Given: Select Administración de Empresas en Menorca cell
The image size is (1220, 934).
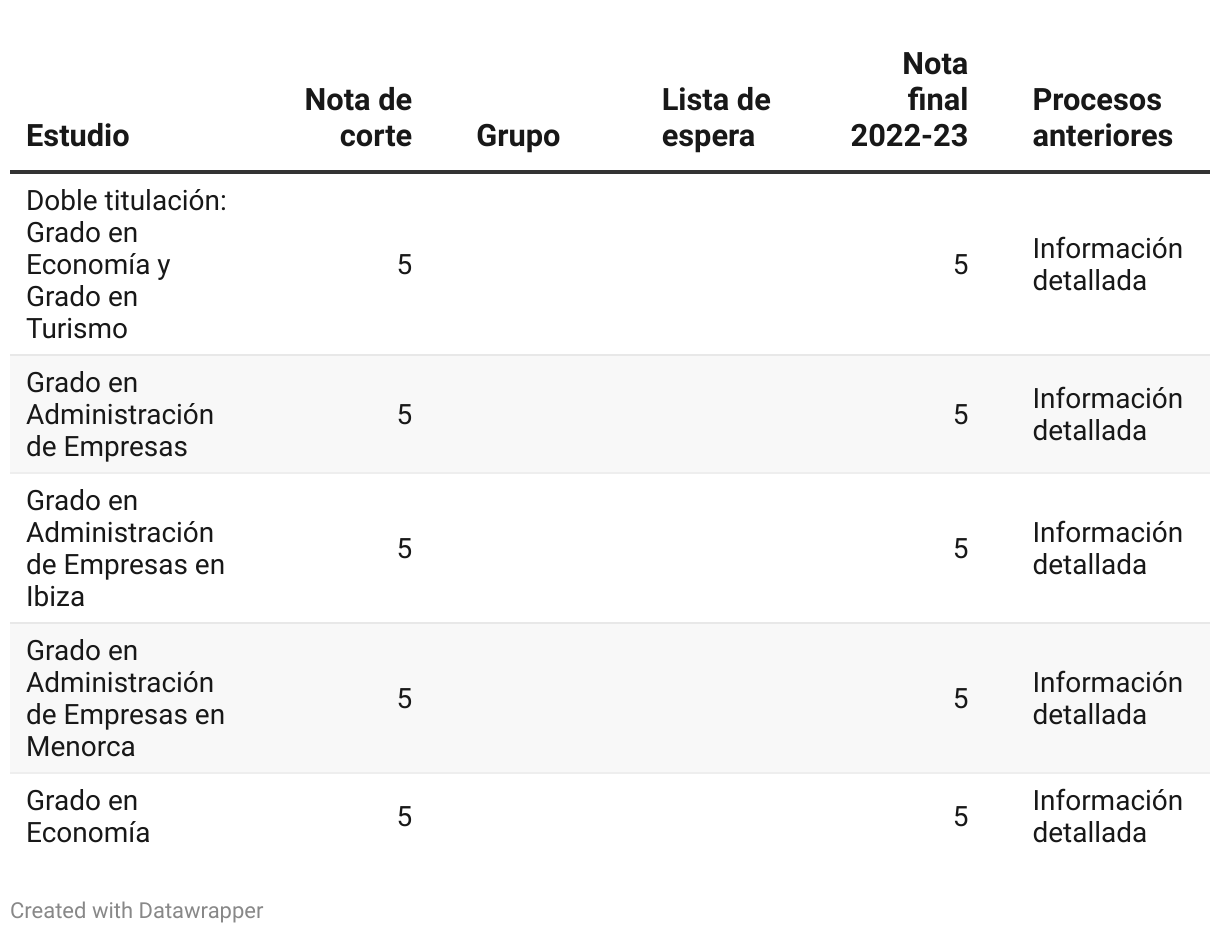Looking at the screenshot, I should [125, 698].
